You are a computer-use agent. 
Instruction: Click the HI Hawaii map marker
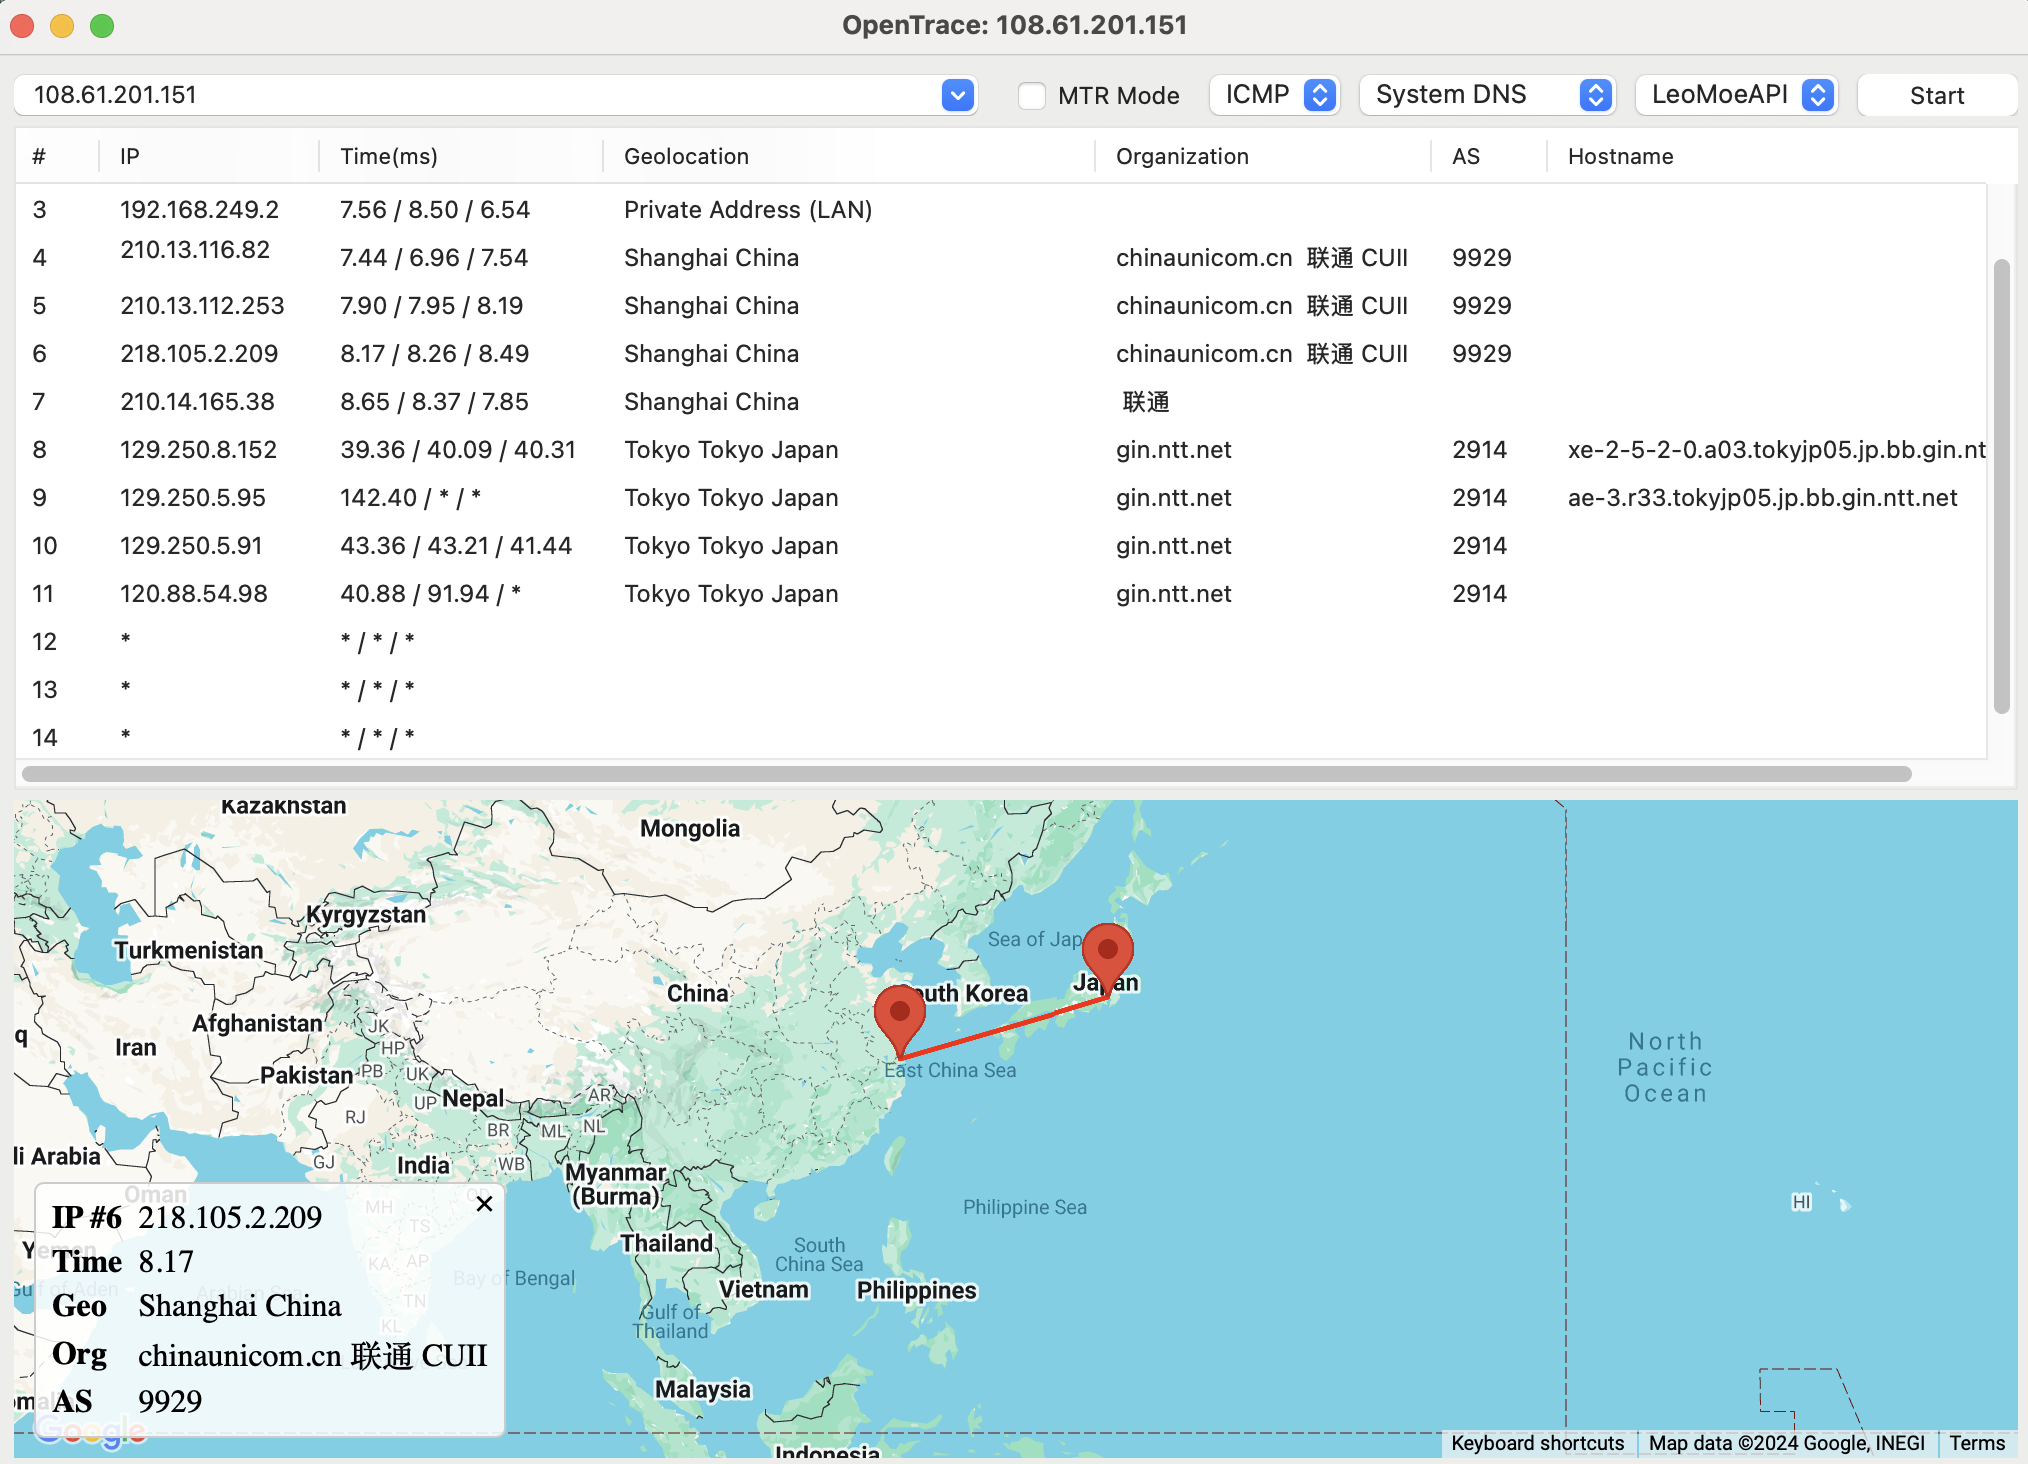[x=1801, y=1202]
